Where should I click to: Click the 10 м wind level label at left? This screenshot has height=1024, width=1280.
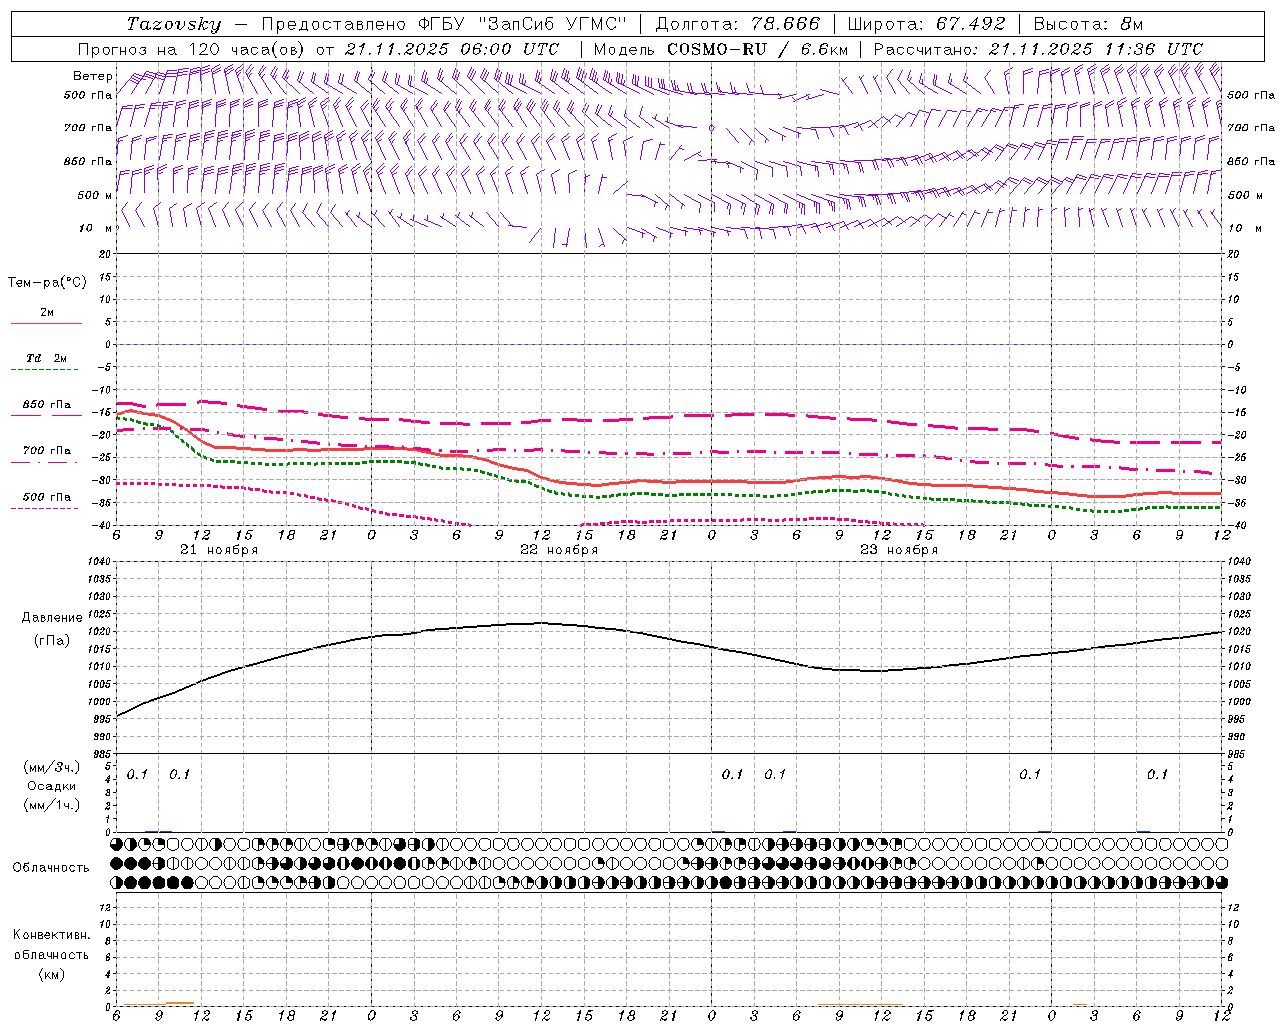coord(96,228)
